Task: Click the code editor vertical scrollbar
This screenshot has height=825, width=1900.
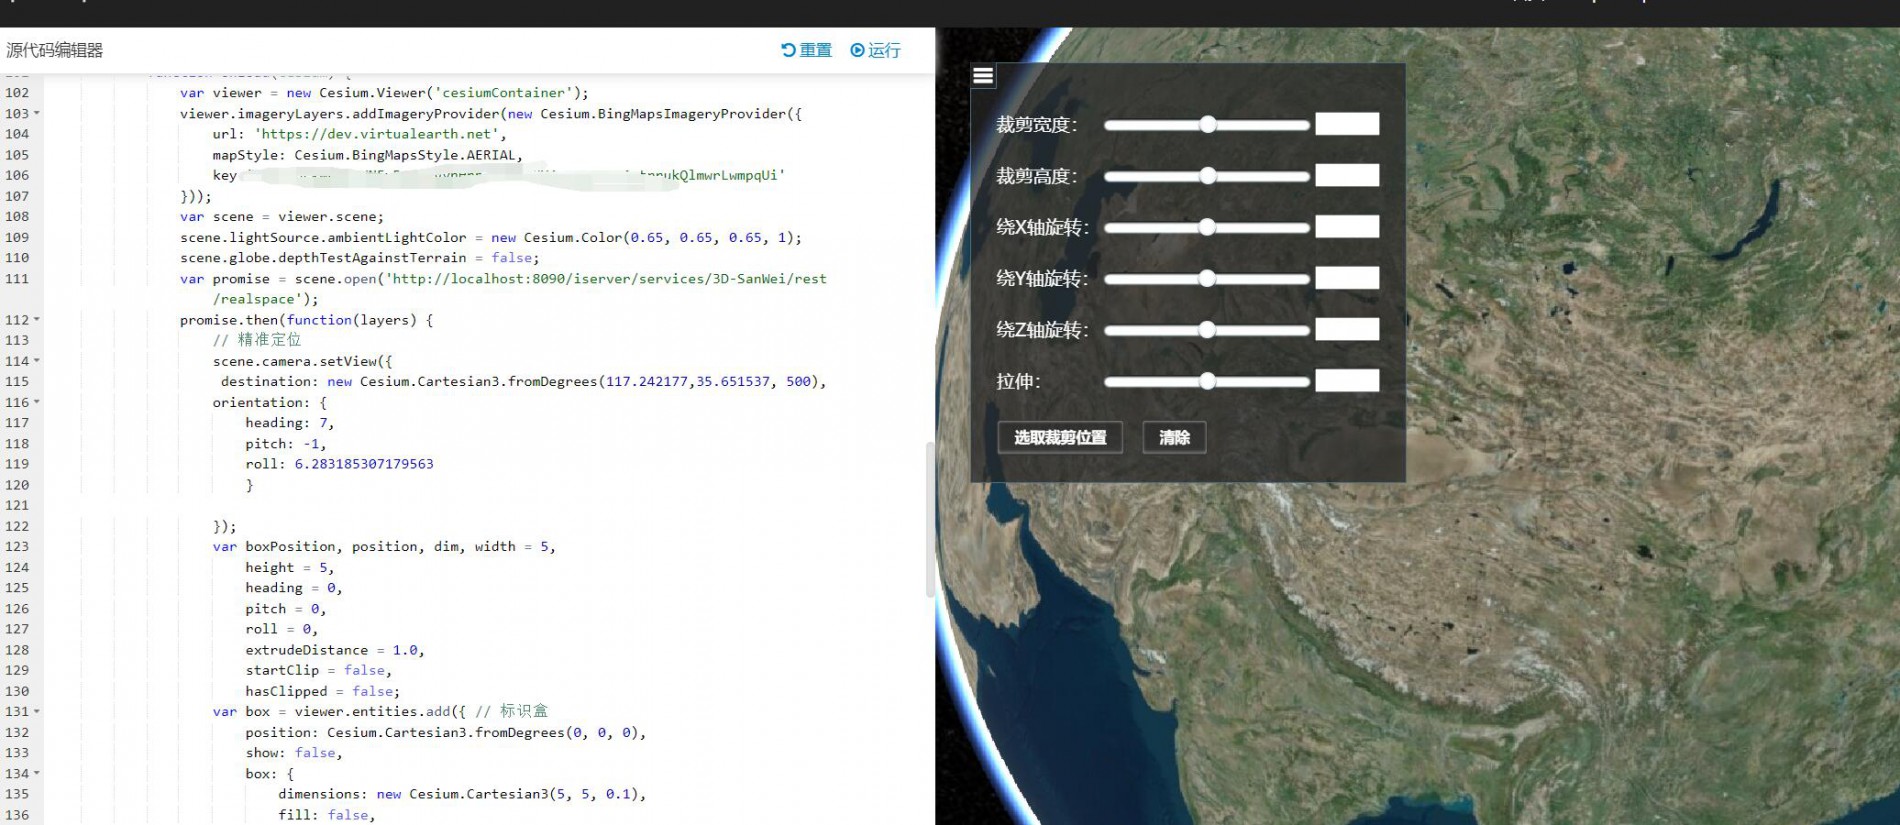Action: pos(930,520)
